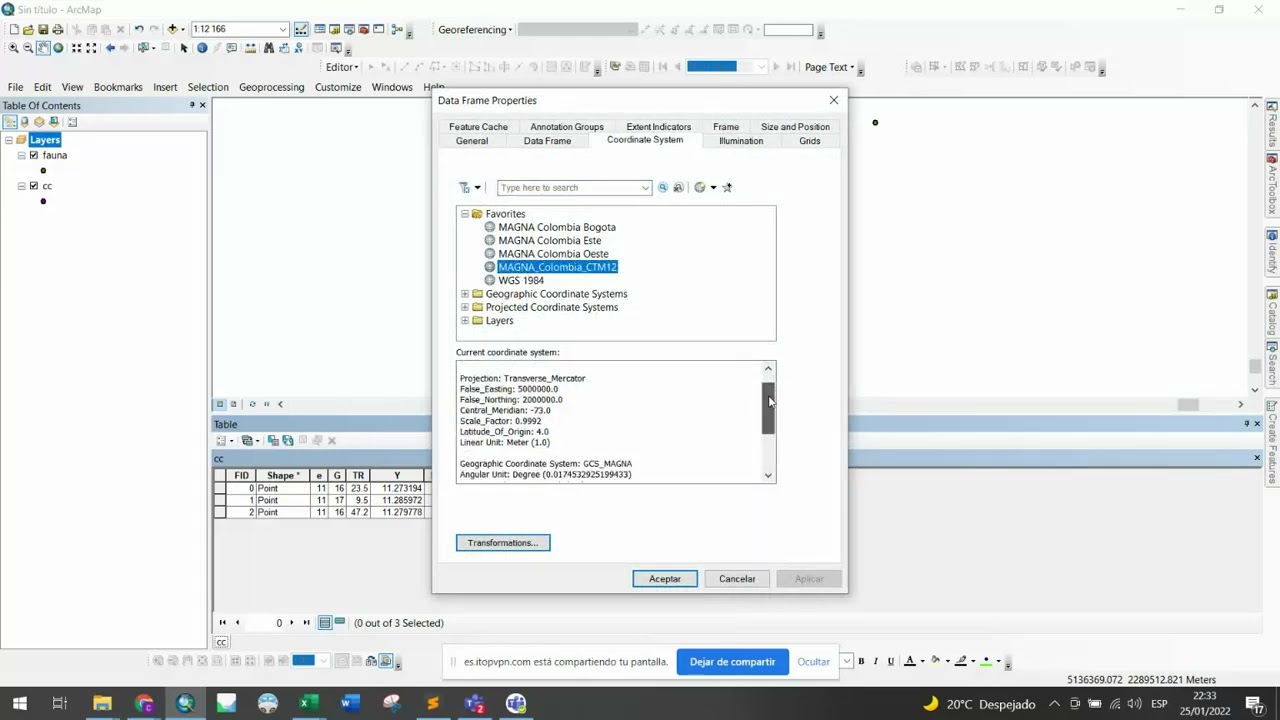Viewport: 1280px width, 720px height.
Task: Select the Zoom Out tool
Action: coord(28,48)
